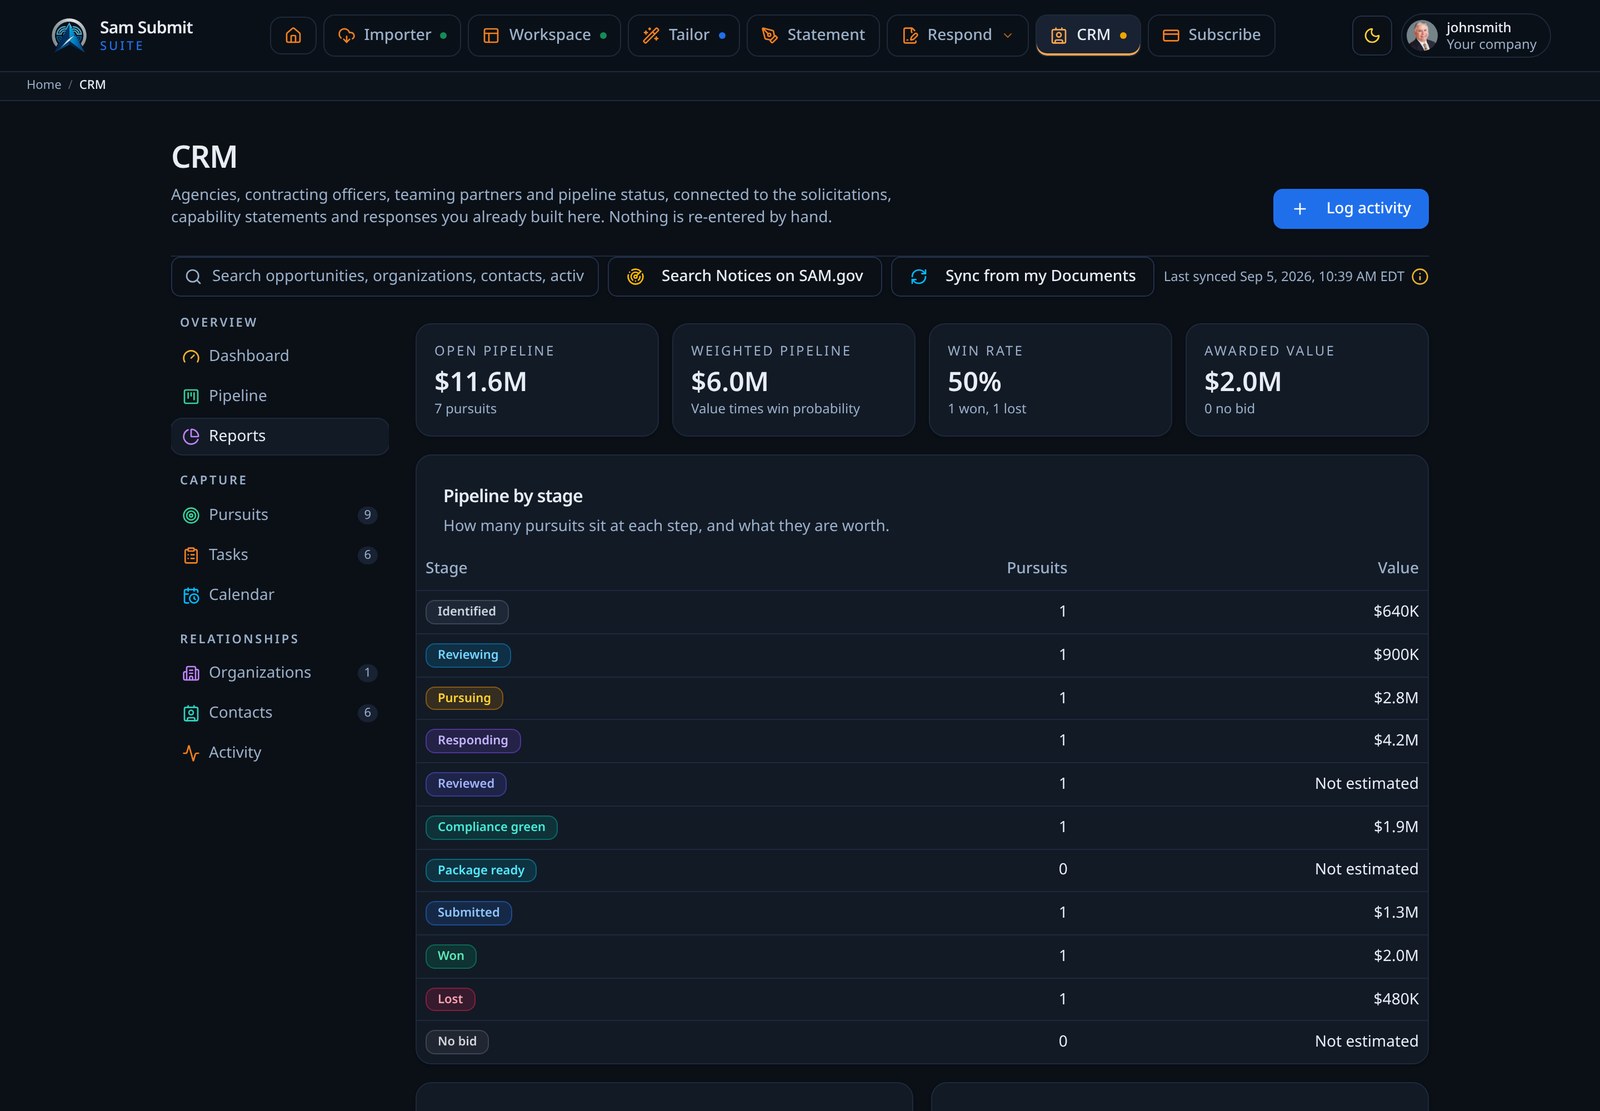Click the CRM breadcrumb item
Viewport: 1600px width, 1111px height.
pyautogui.click(x=93, y=85)
